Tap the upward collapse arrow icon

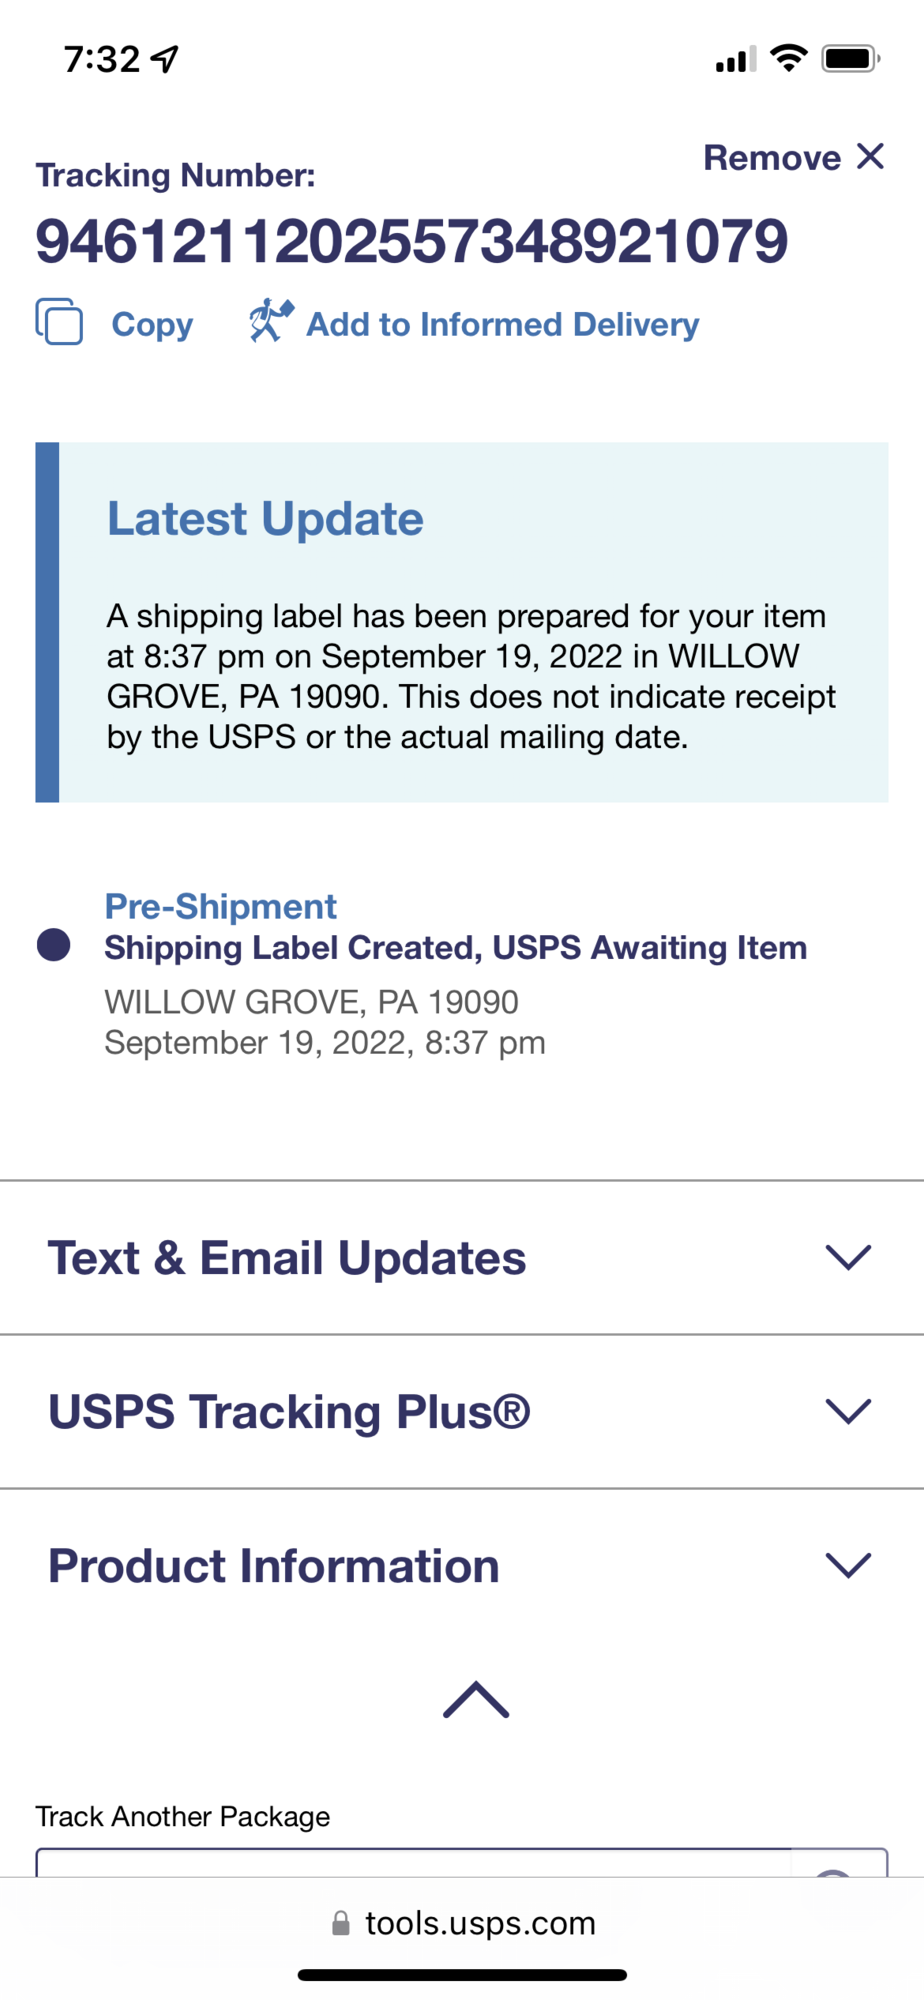[x=476, y=1700]
